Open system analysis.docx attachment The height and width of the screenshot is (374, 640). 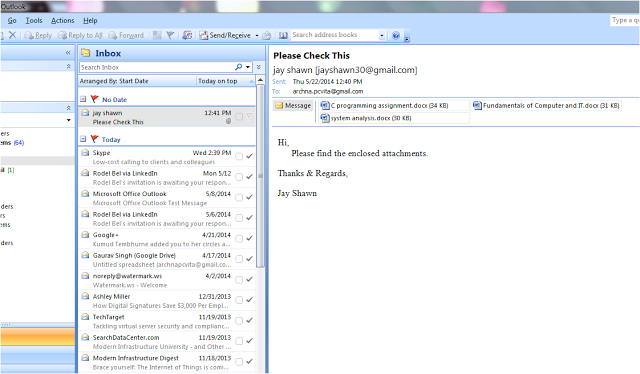394,118
